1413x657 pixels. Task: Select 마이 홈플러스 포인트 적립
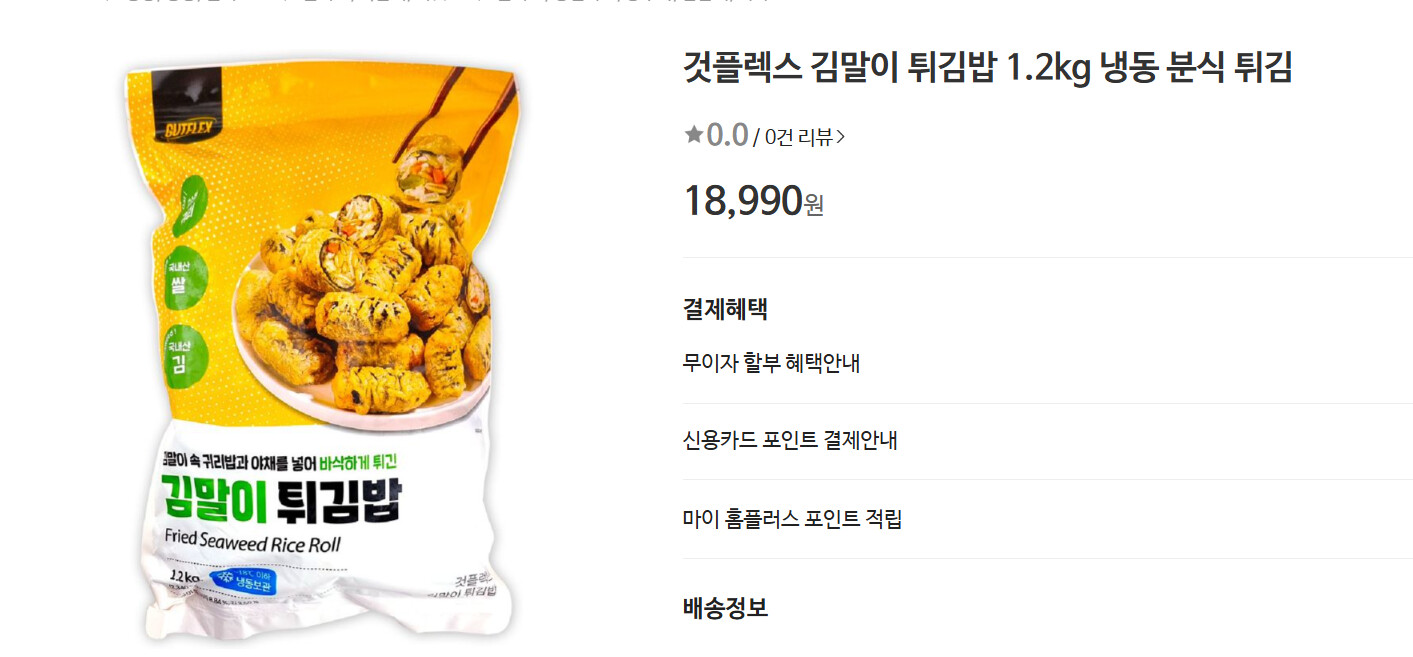tap(792, 519)
